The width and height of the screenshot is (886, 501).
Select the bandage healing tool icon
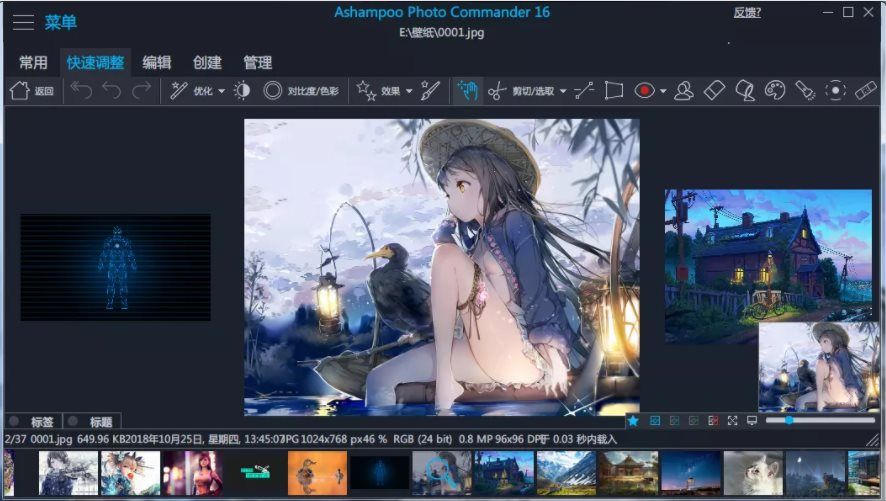[x=866, y=91]
